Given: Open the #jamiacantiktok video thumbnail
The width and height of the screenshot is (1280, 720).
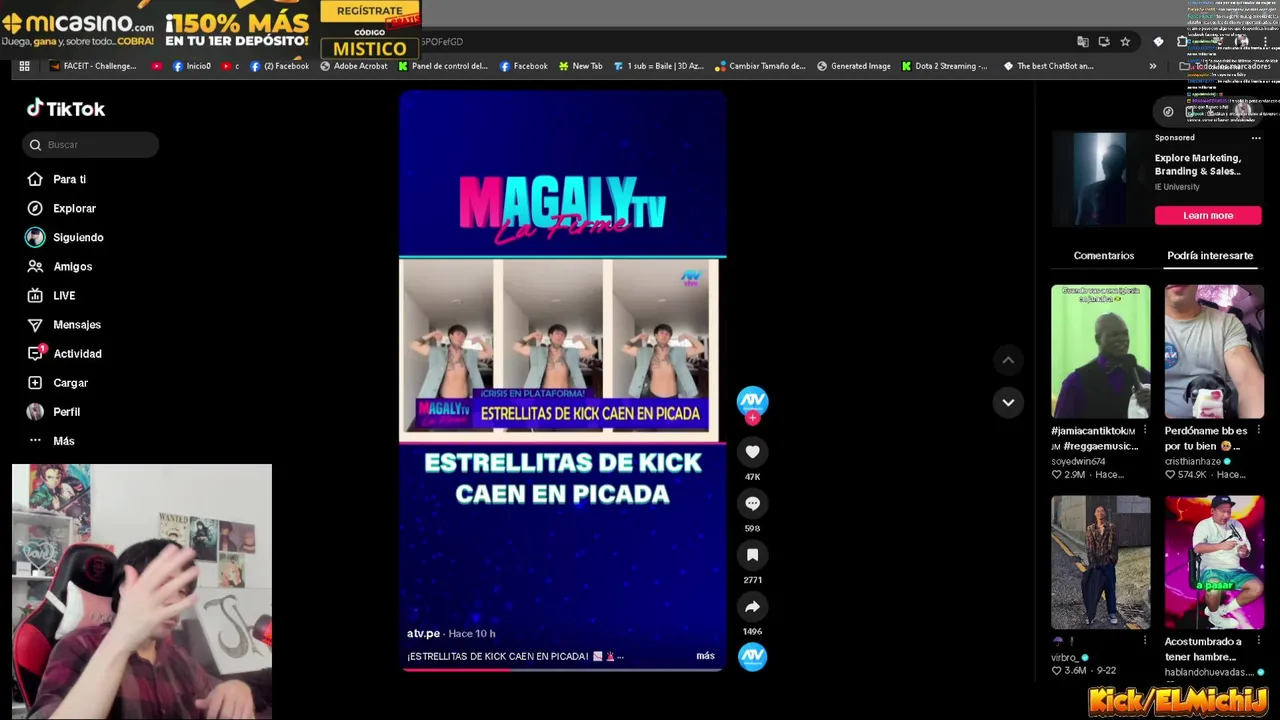Looking at the screenshot, I should point(1100,351).
